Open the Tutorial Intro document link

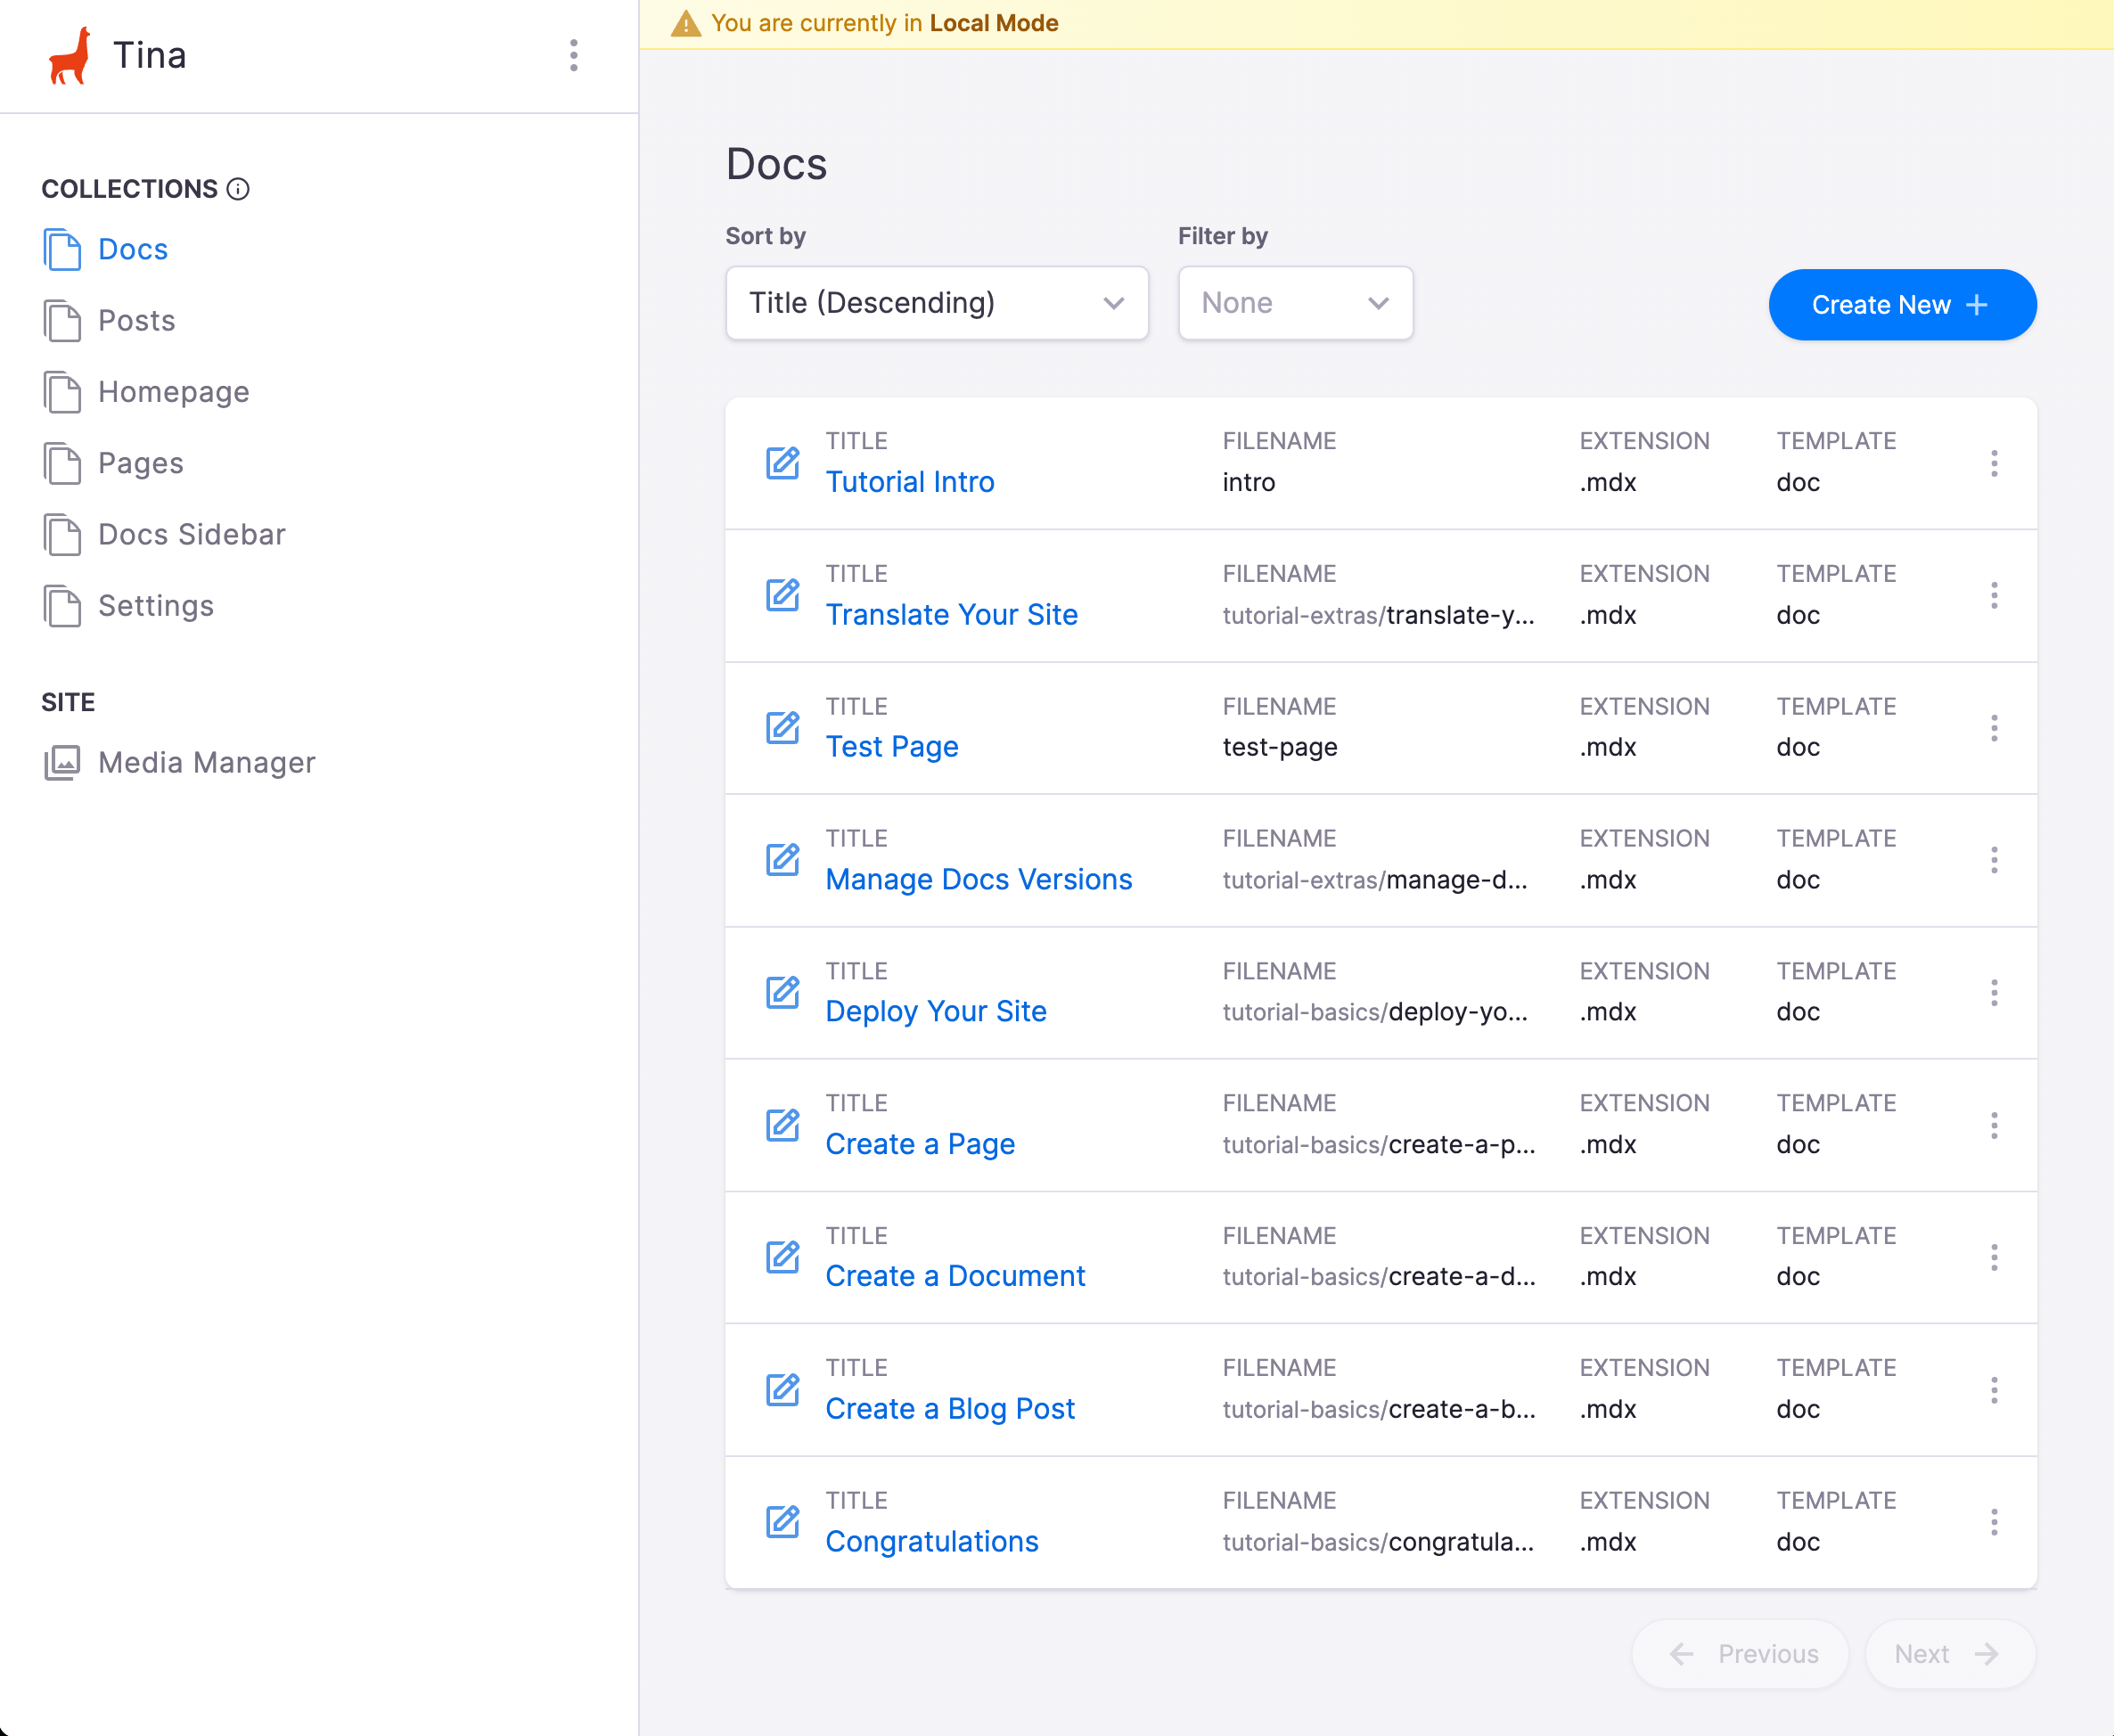click(910, 482)
